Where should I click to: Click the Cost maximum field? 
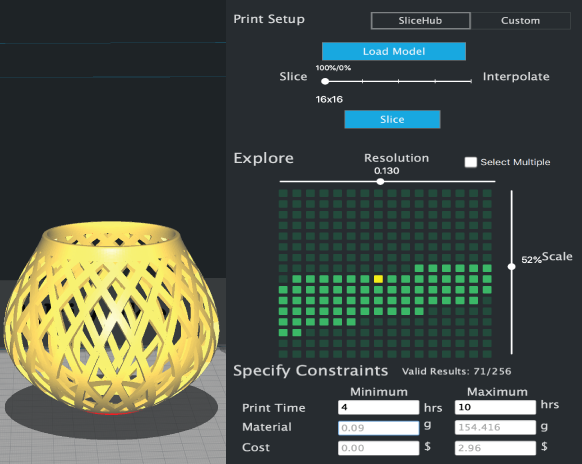coord(495,448)
